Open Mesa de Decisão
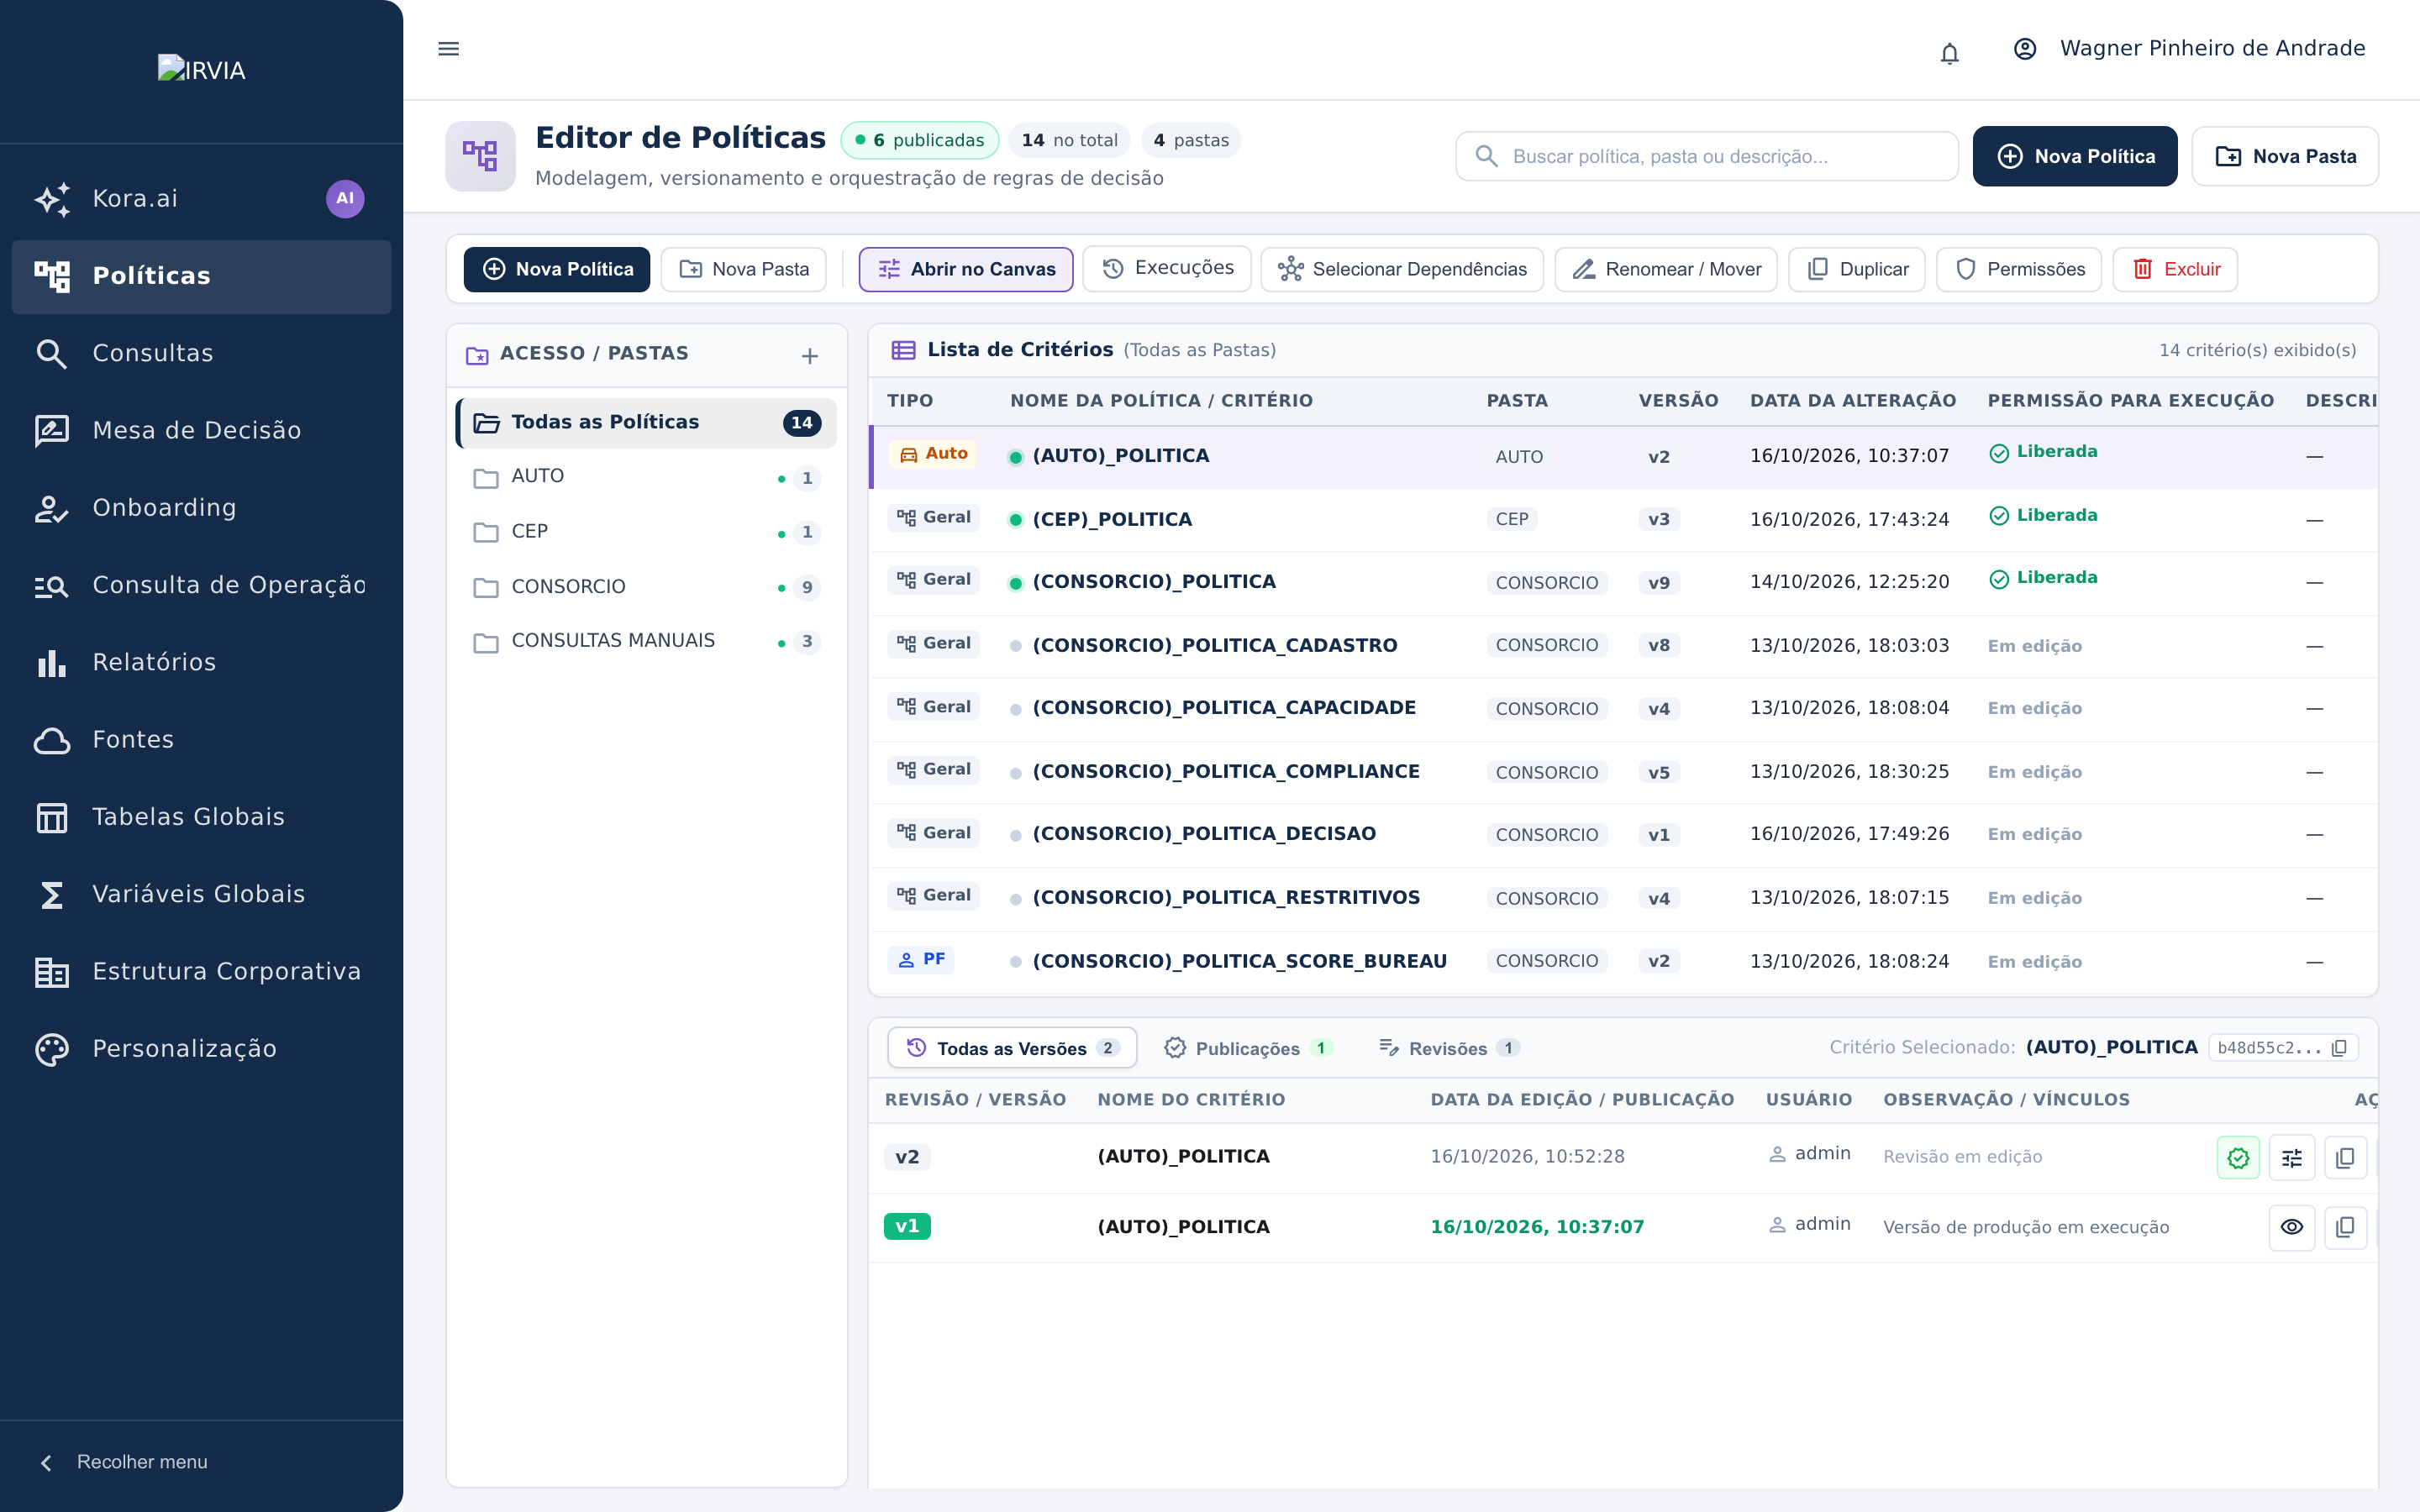This screenshot has width=2420, height=1512. [x=201, y=431]
